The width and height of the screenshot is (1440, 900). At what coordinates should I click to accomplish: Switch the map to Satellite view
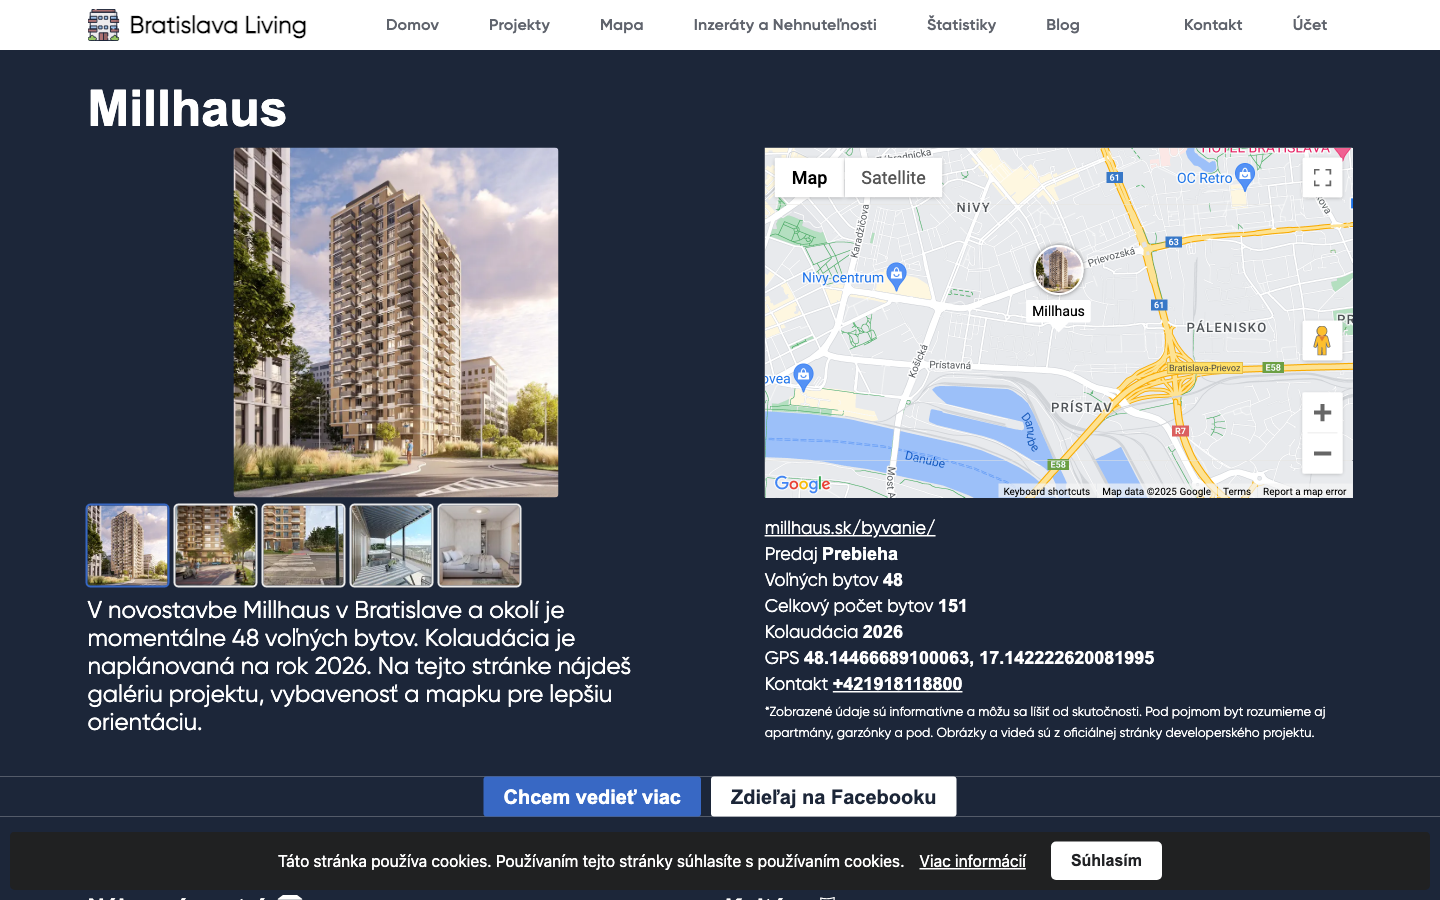[x=893, y=177]
